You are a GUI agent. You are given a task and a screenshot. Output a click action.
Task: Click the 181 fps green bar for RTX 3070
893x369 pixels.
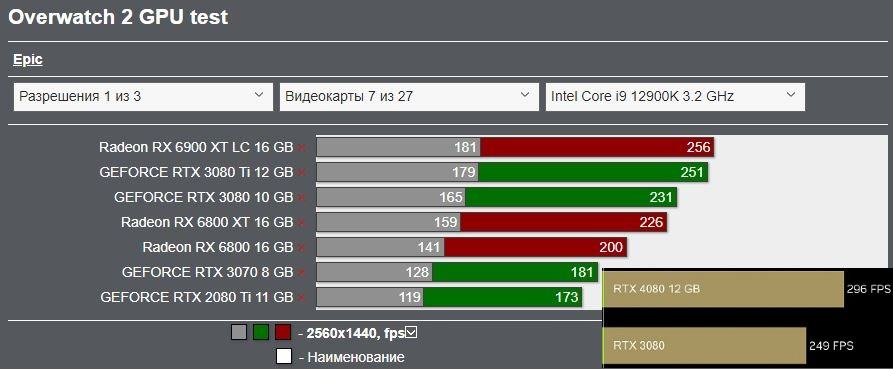point(515,273)
